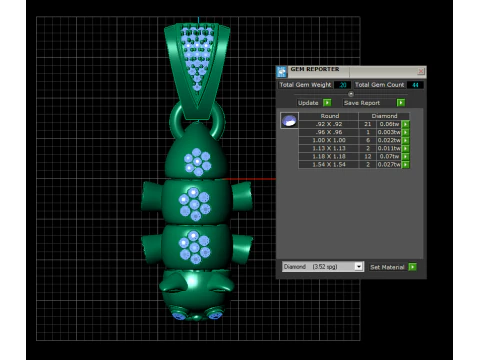
Task: Click green arrow for 1.18 X 1.18 row
Action: click(406, 156)
